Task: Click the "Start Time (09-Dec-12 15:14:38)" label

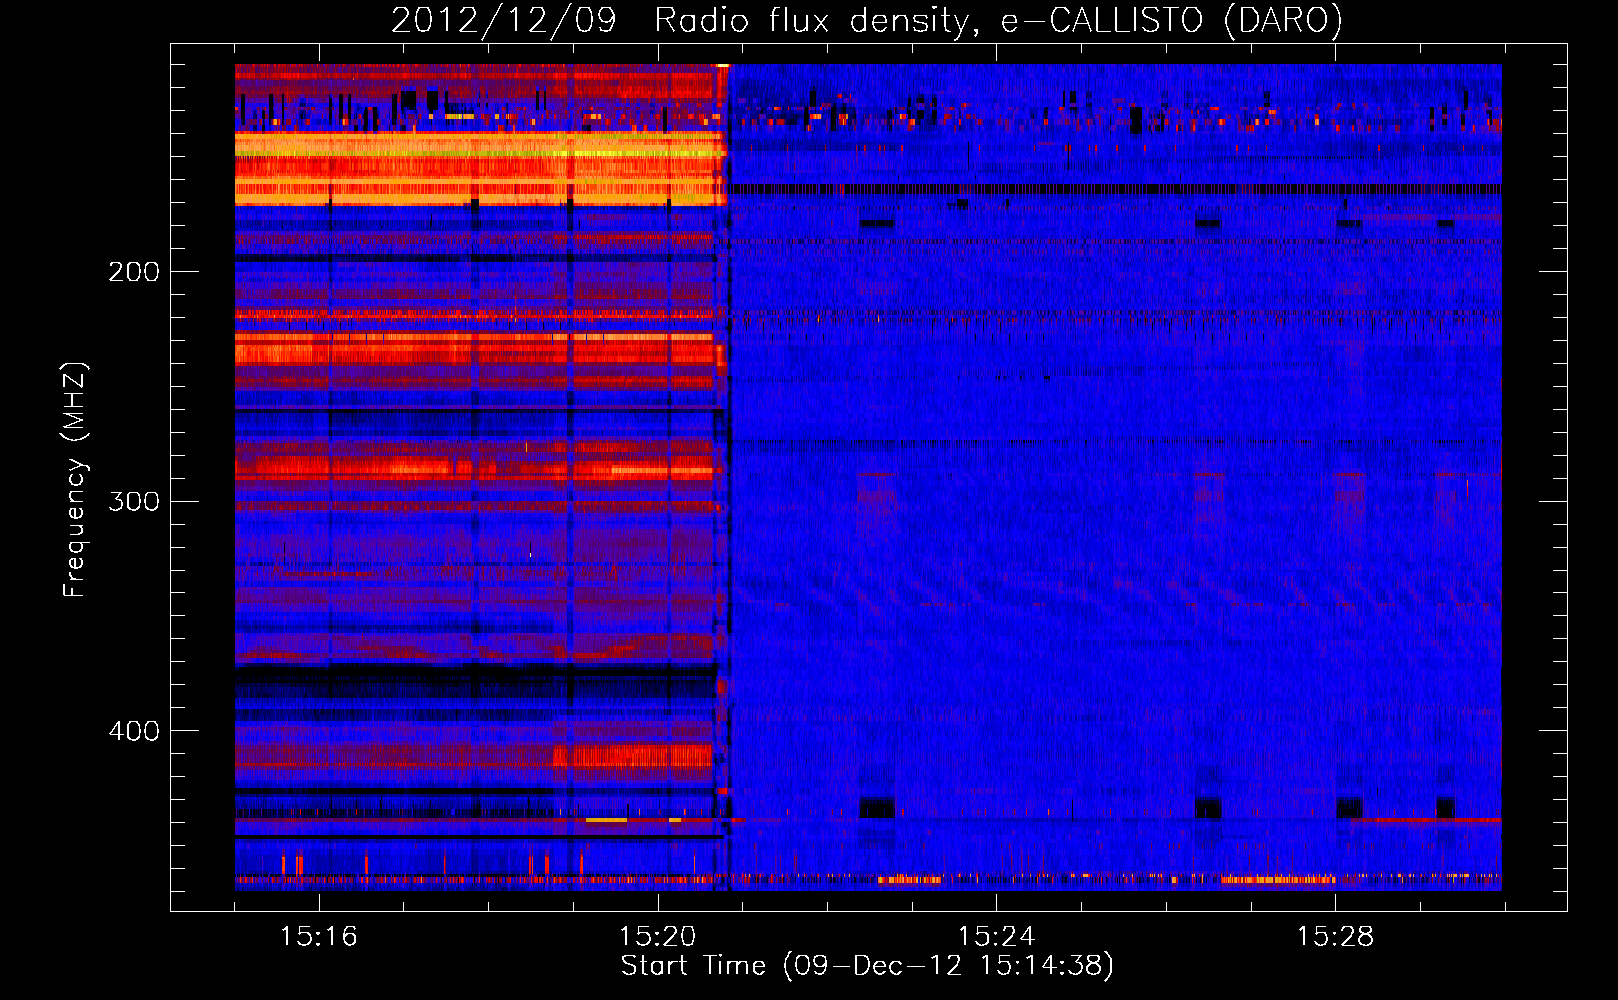Action: (x=867, y=966)
